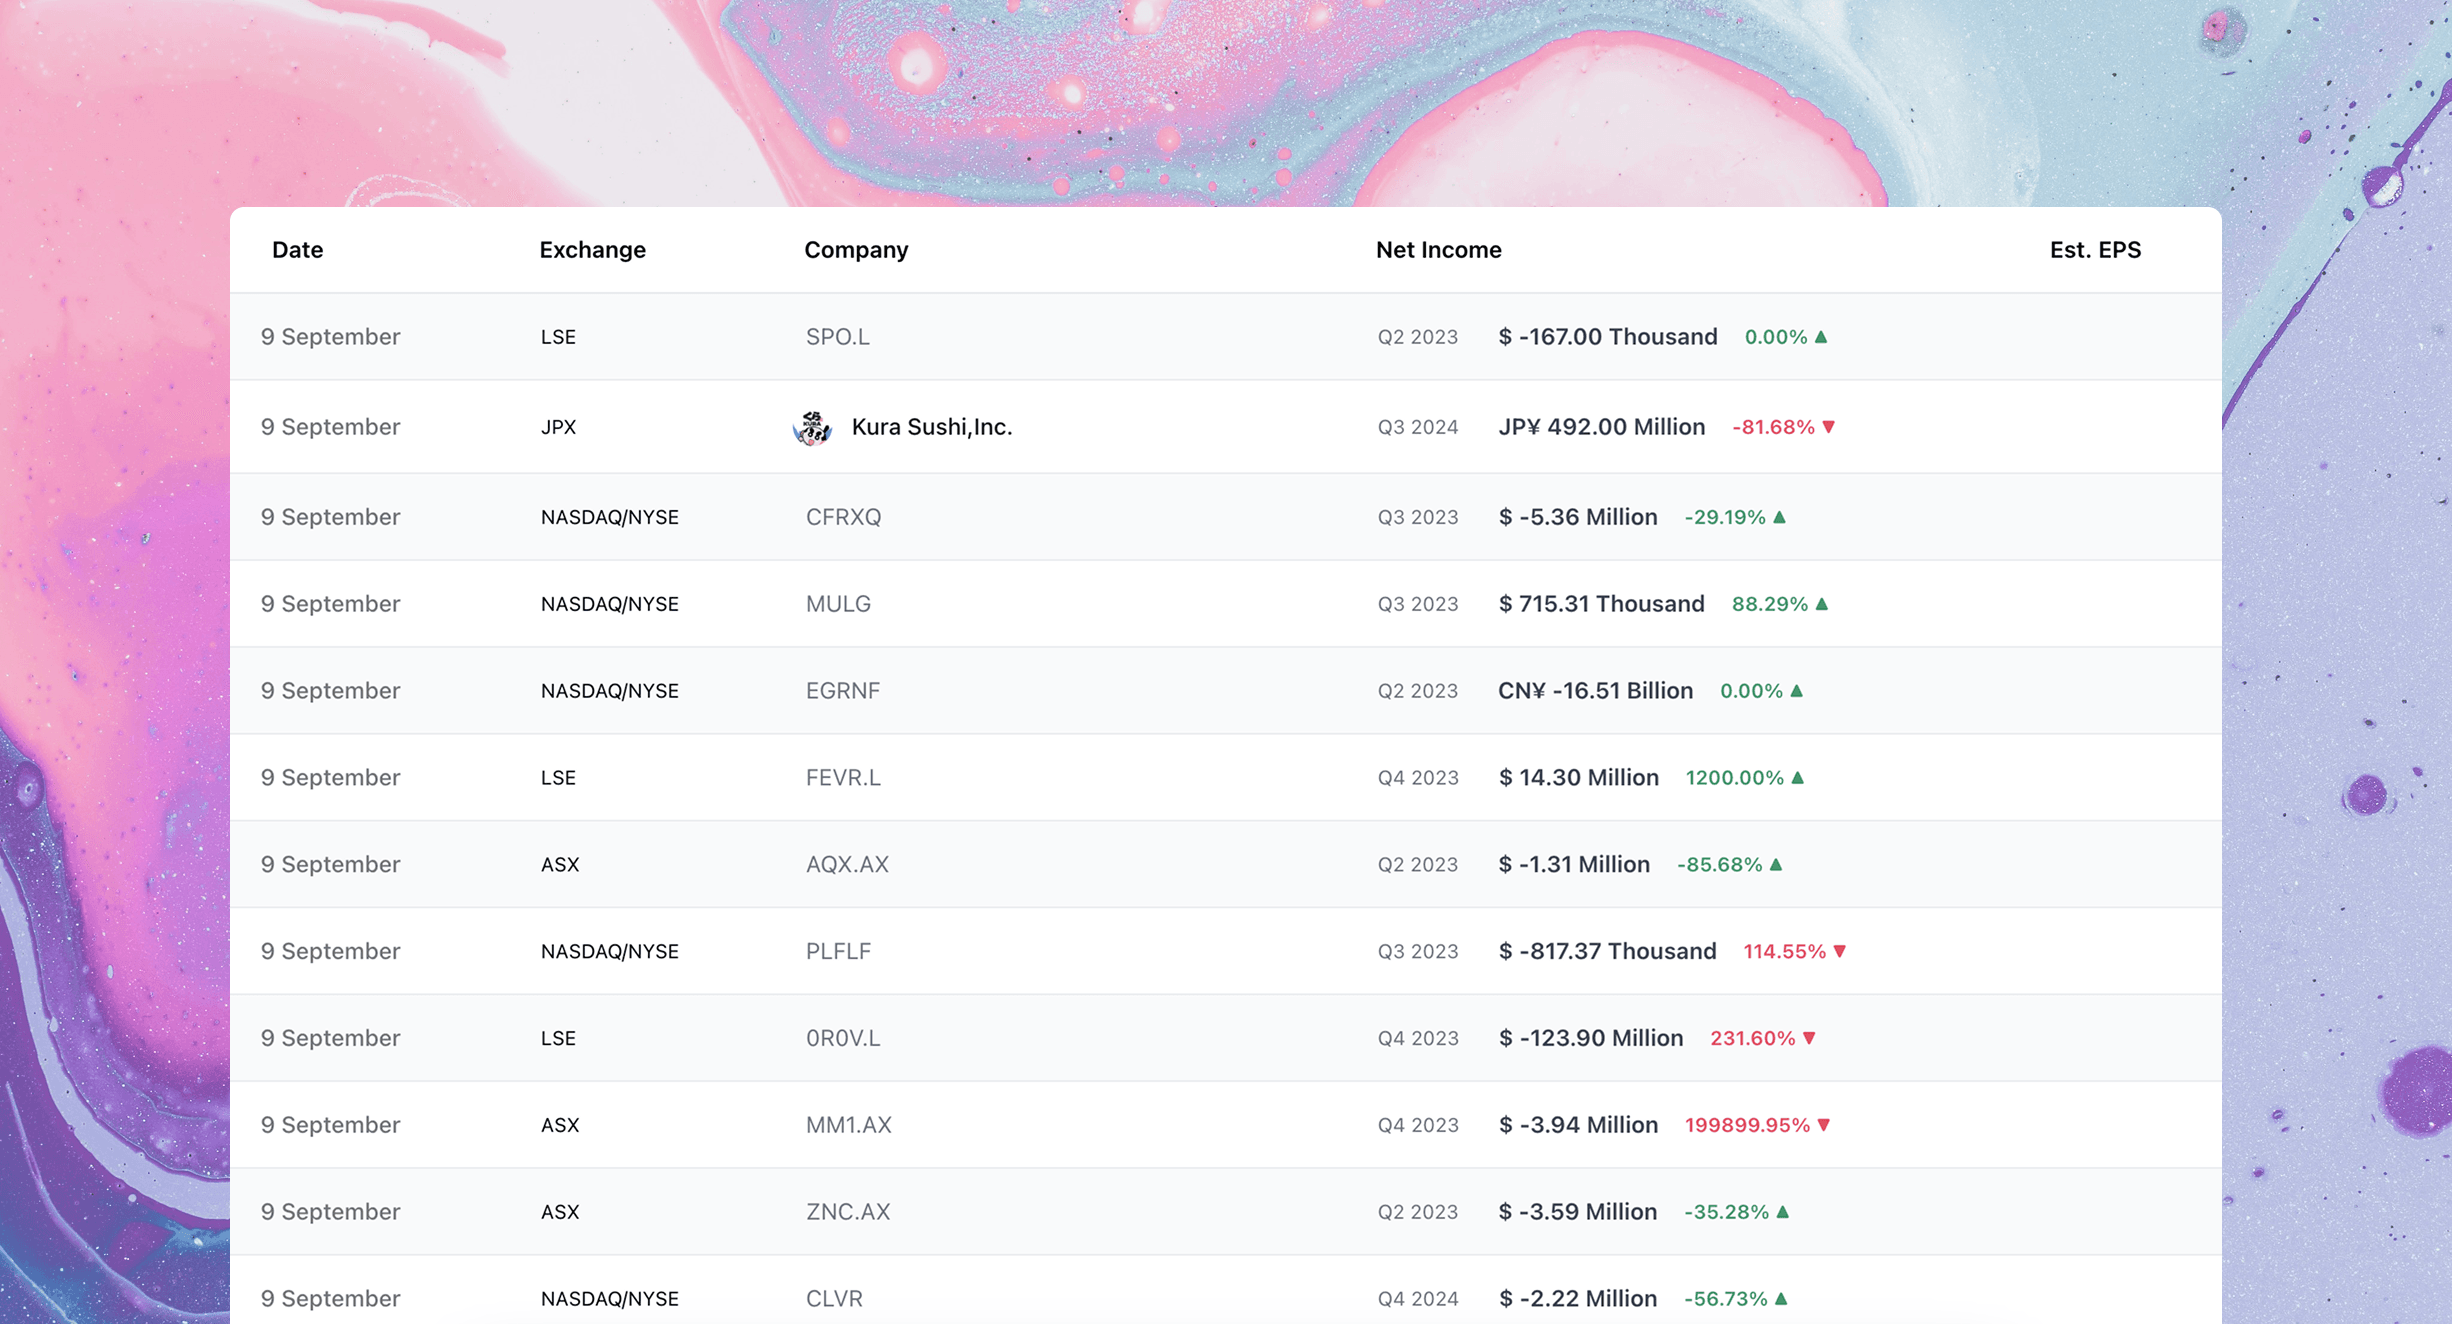This screenshot has height=1324, width=2452.
Task: Click the Date column header
Action: pyautogui.click(x=297, y=250)
